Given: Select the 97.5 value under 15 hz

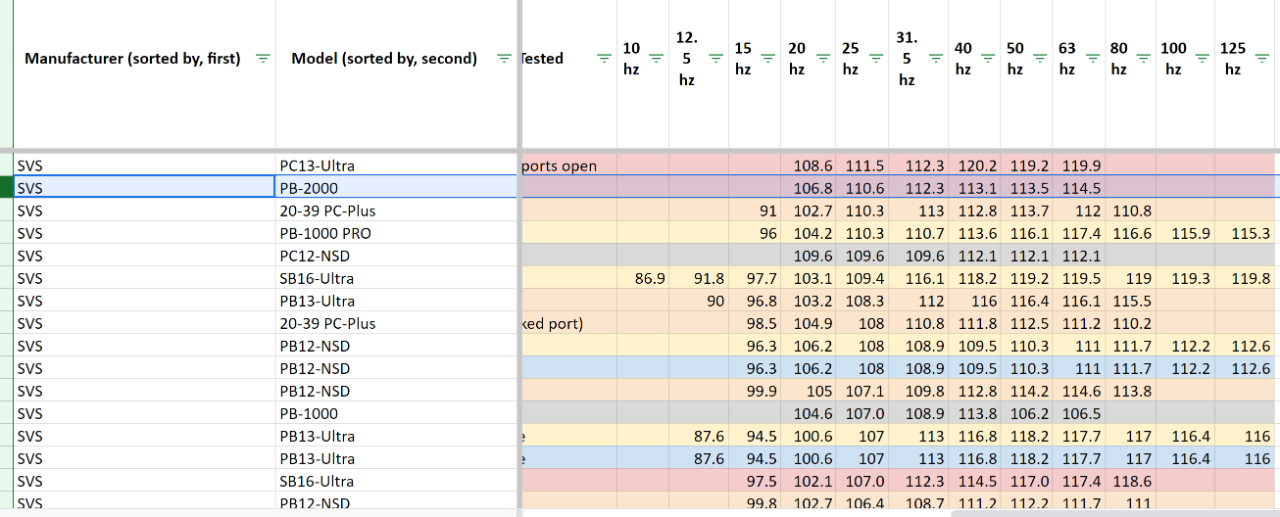Looking at the screenshot, I should [x=755, y=481].
